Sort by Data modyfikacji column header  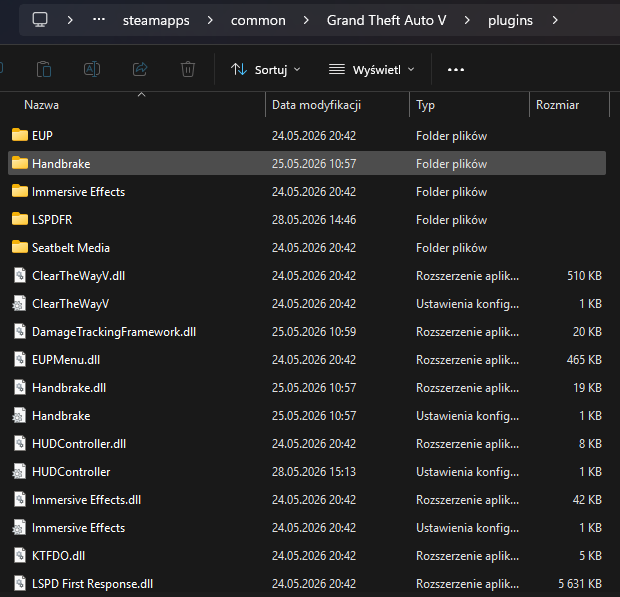316,105
